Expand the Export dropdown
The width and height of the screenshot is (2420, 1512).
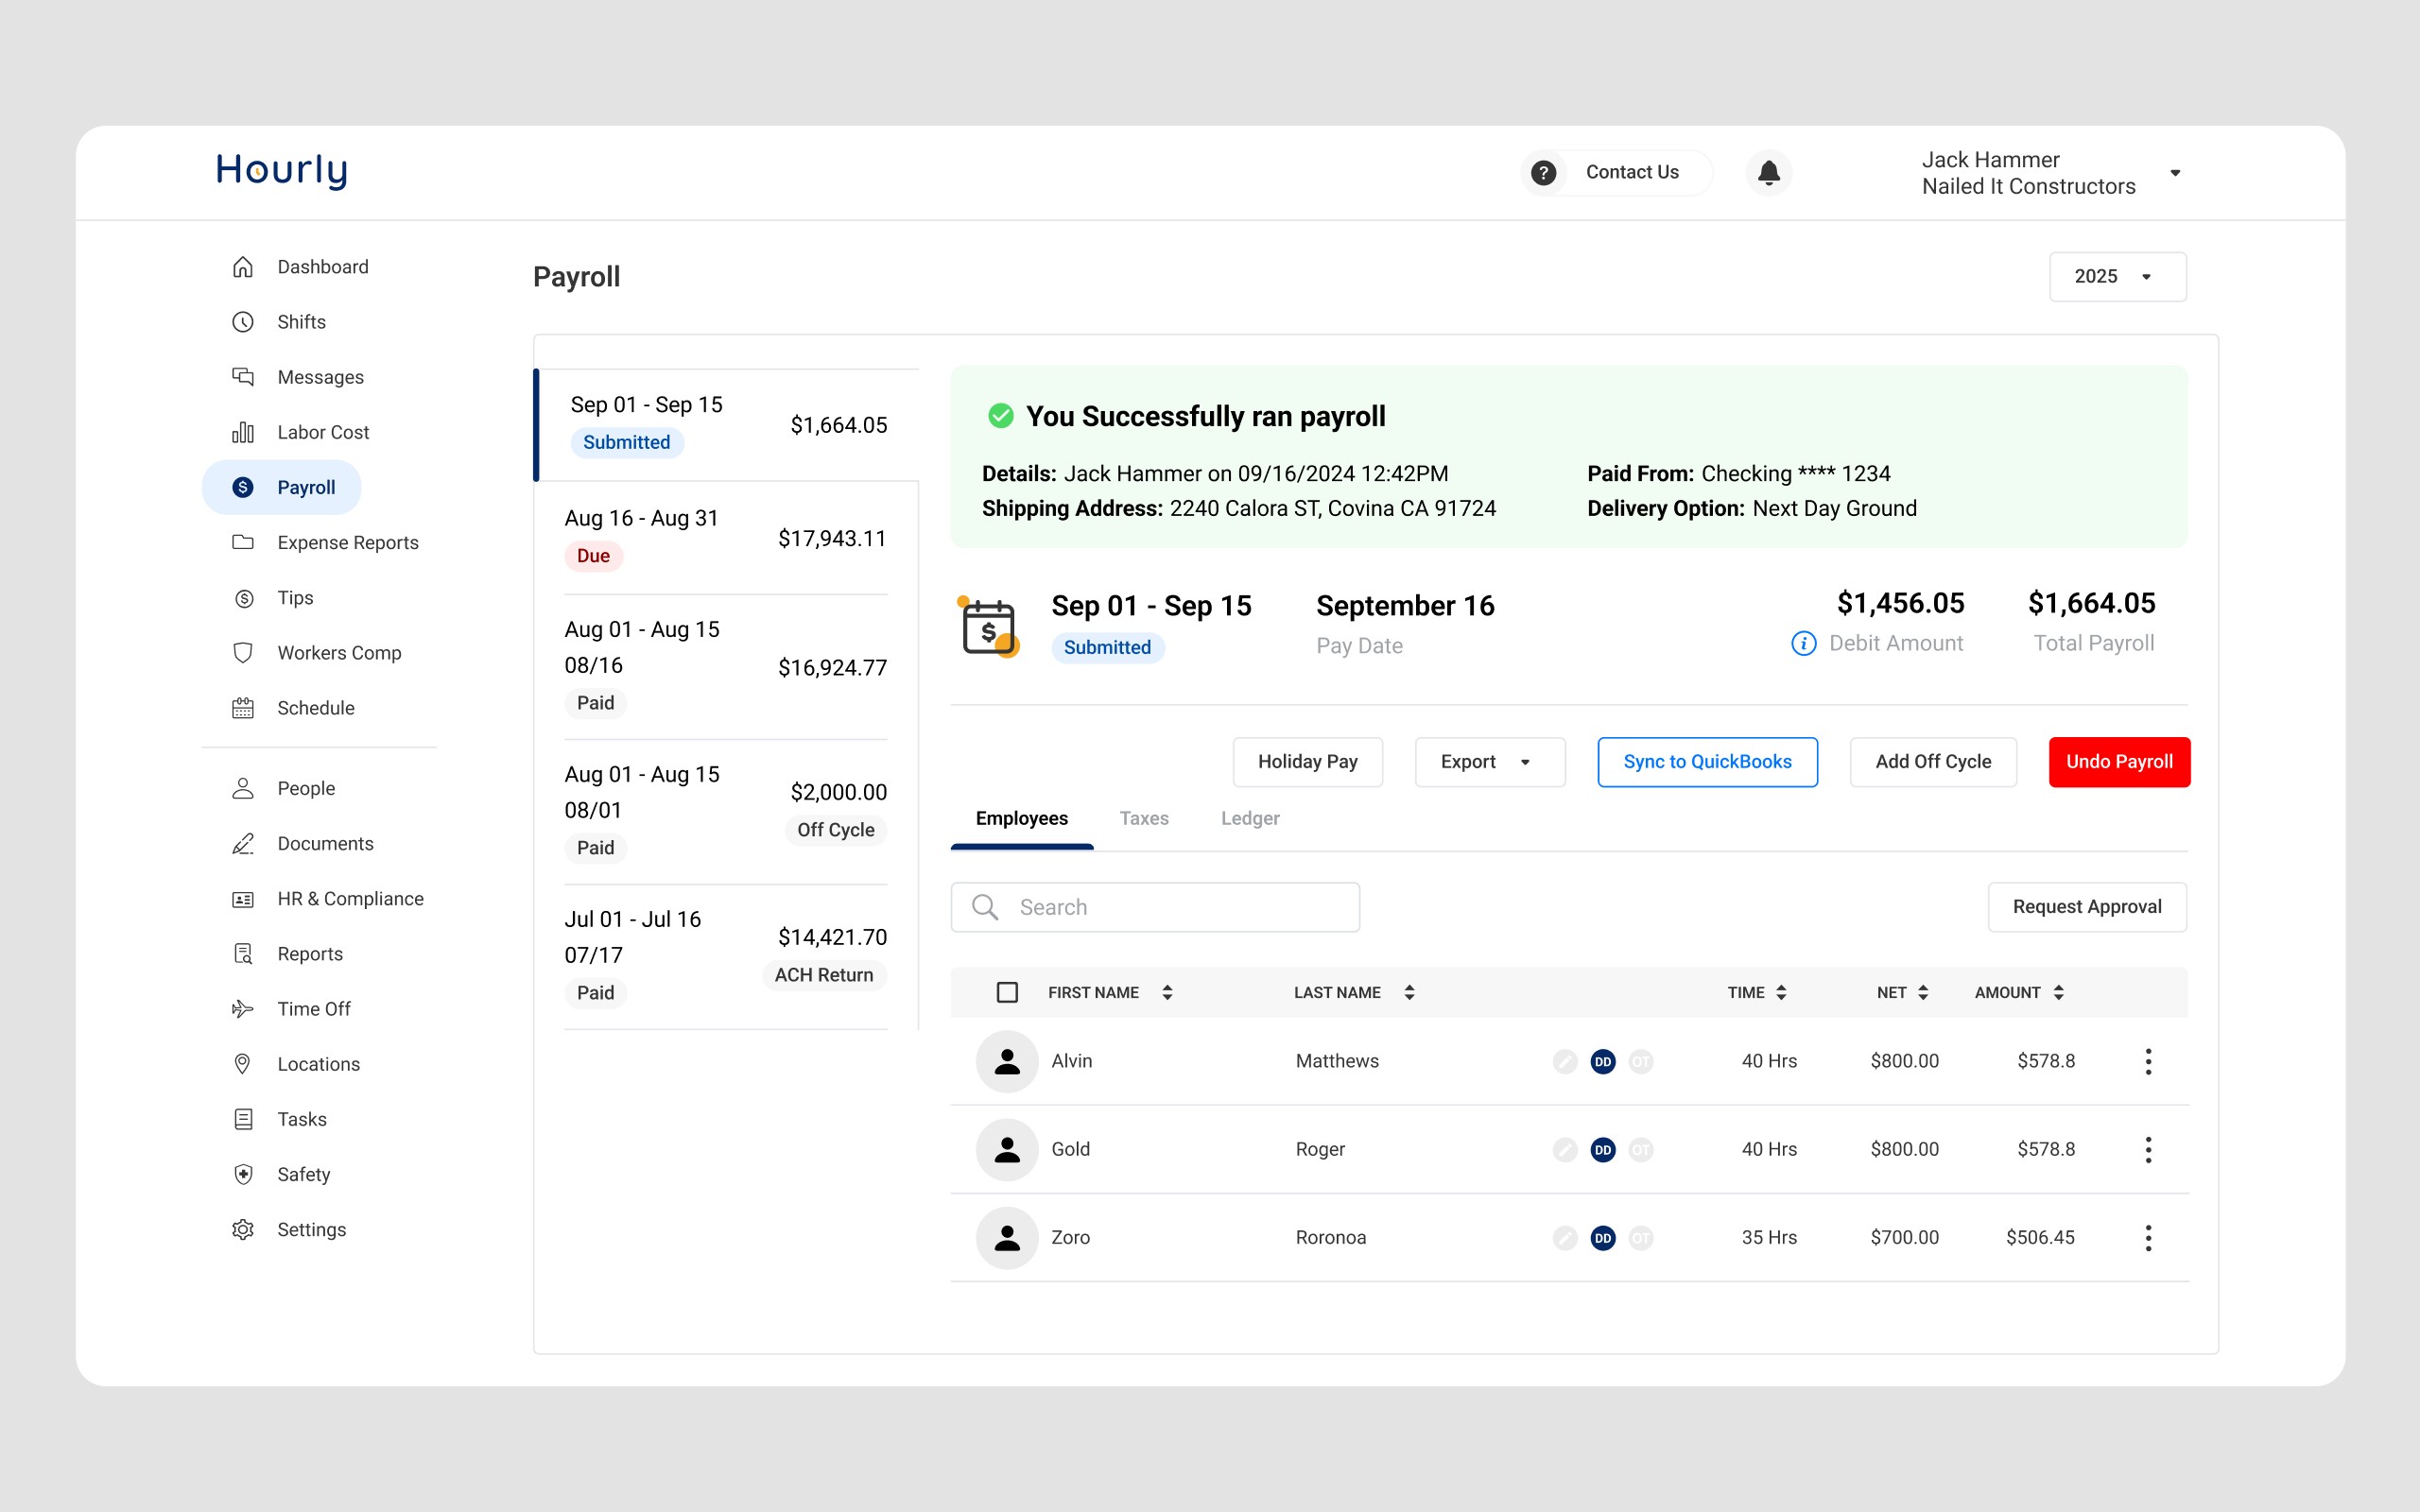(1488, 762)
